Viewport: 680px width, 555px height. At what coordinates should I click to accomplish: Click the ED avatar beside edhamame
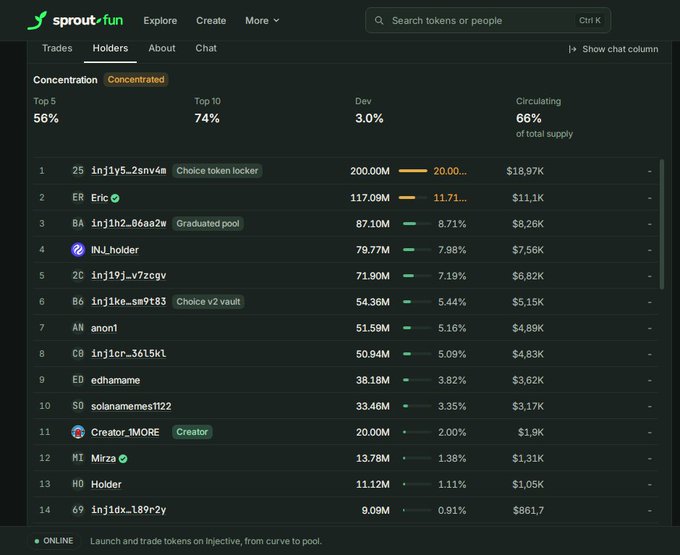(x=78, y=380)
